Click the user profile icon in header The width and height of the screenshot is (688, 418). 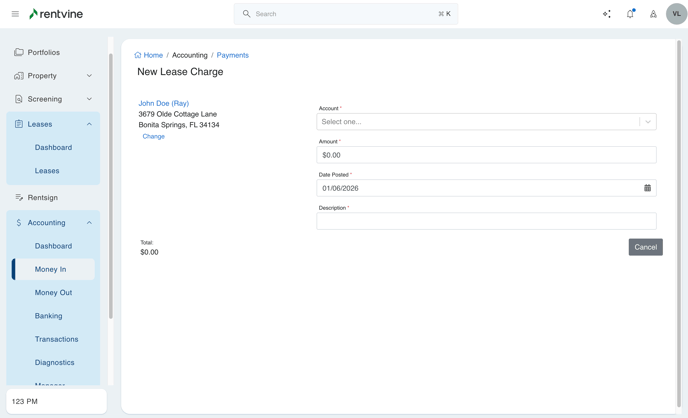[653, 14]
